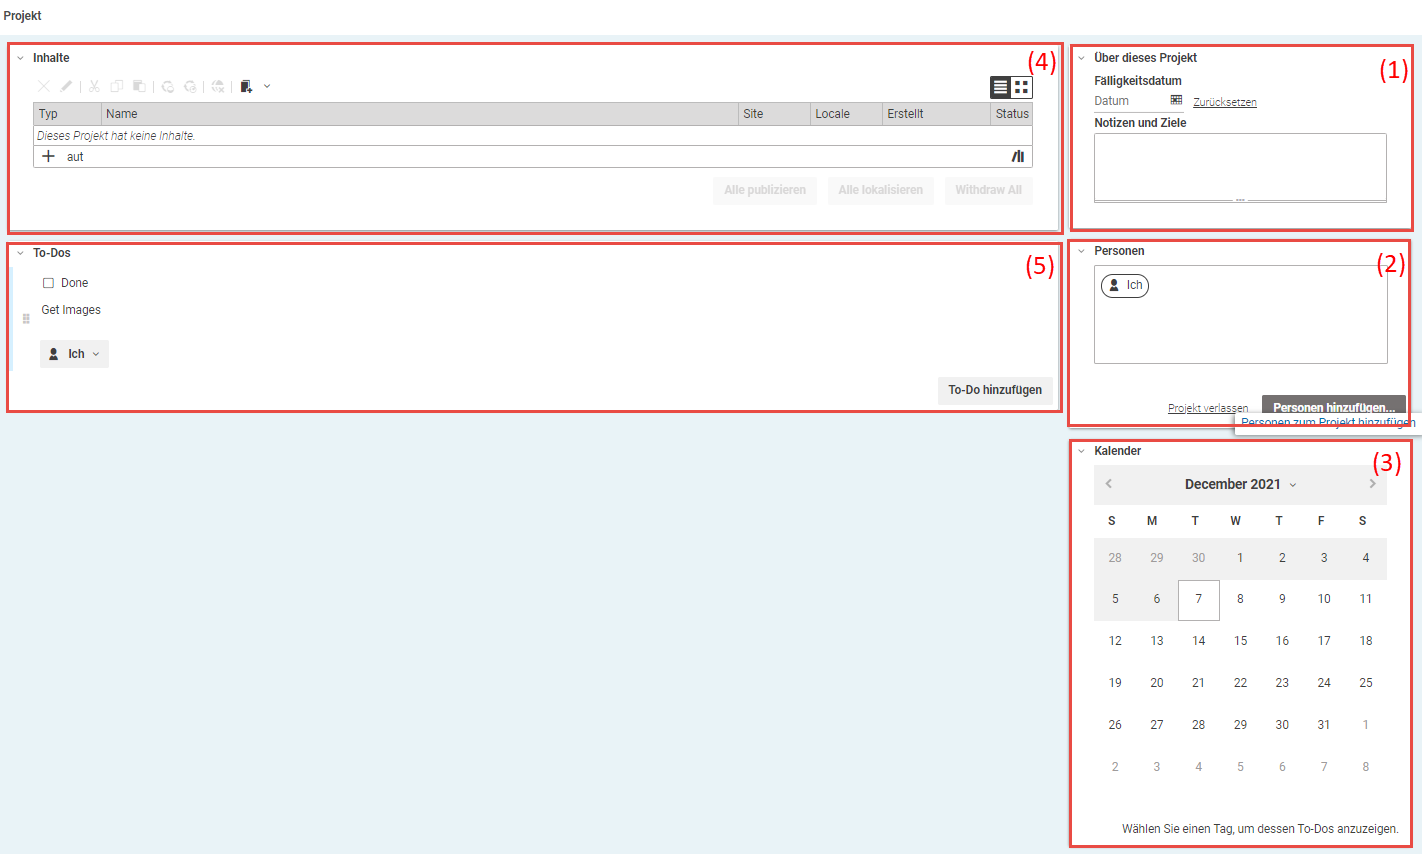Grab the drag handle of the Get Images to-do
1422x854 pixels.
[26, 319]
